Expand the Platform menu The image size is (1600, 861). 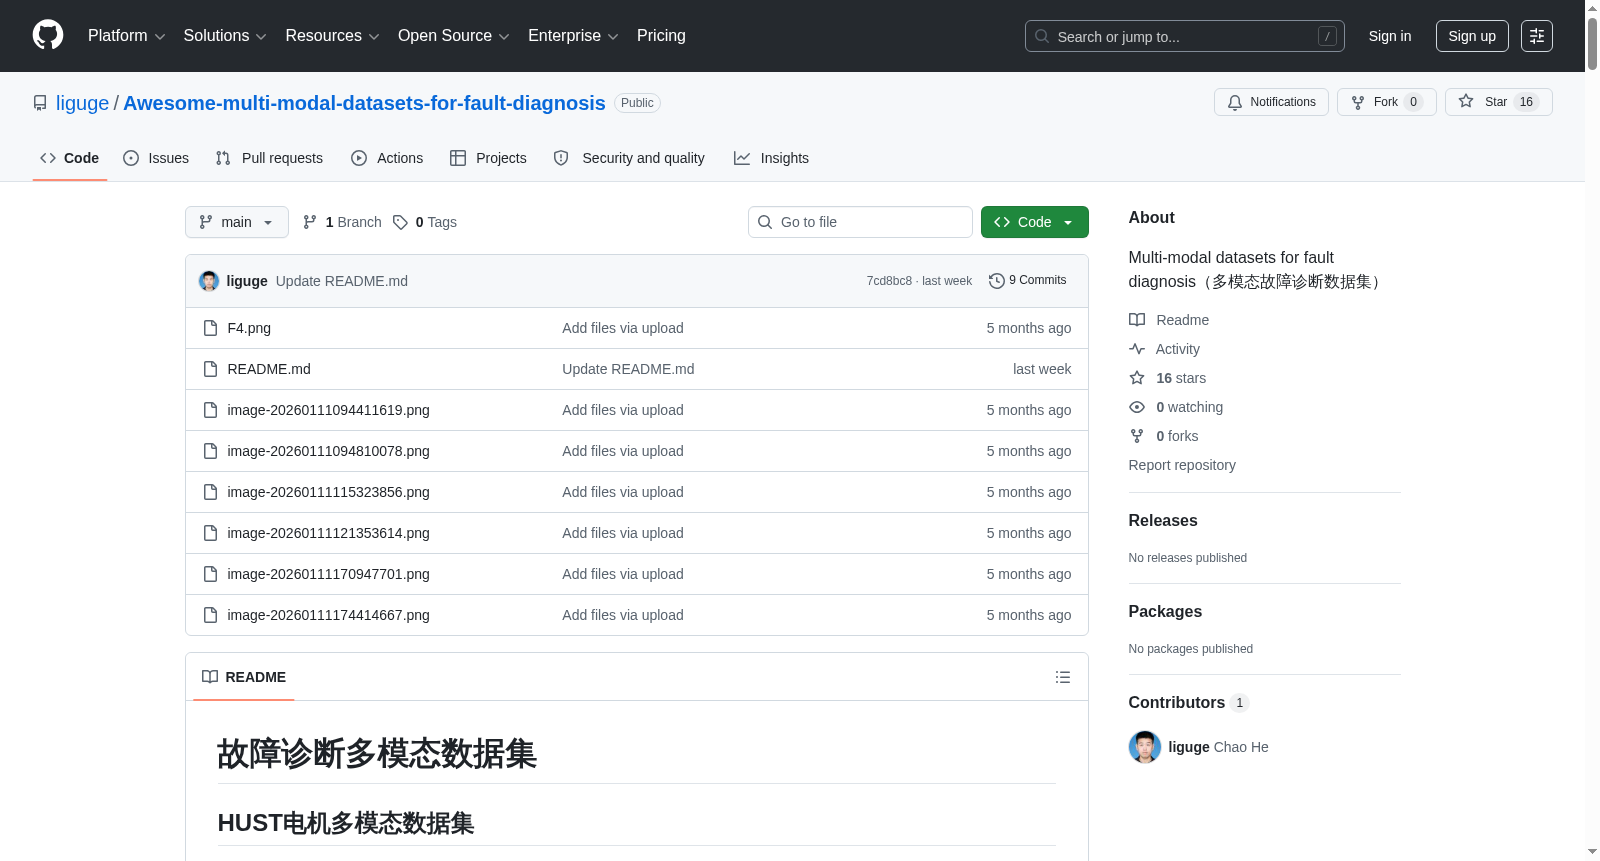[x=126, y=36]
